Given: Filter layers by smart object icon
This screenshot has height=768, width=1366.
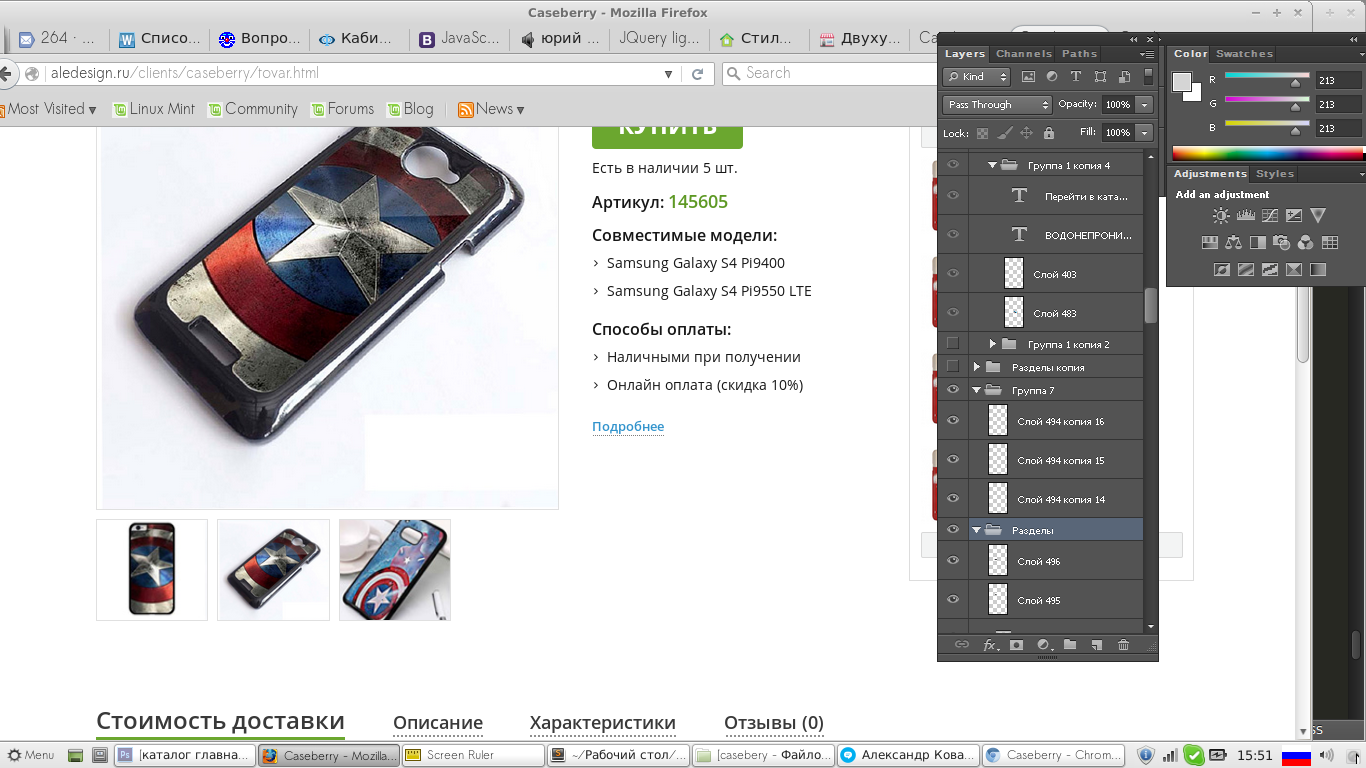Looking at the screenshot, I should pos(1124,77).
